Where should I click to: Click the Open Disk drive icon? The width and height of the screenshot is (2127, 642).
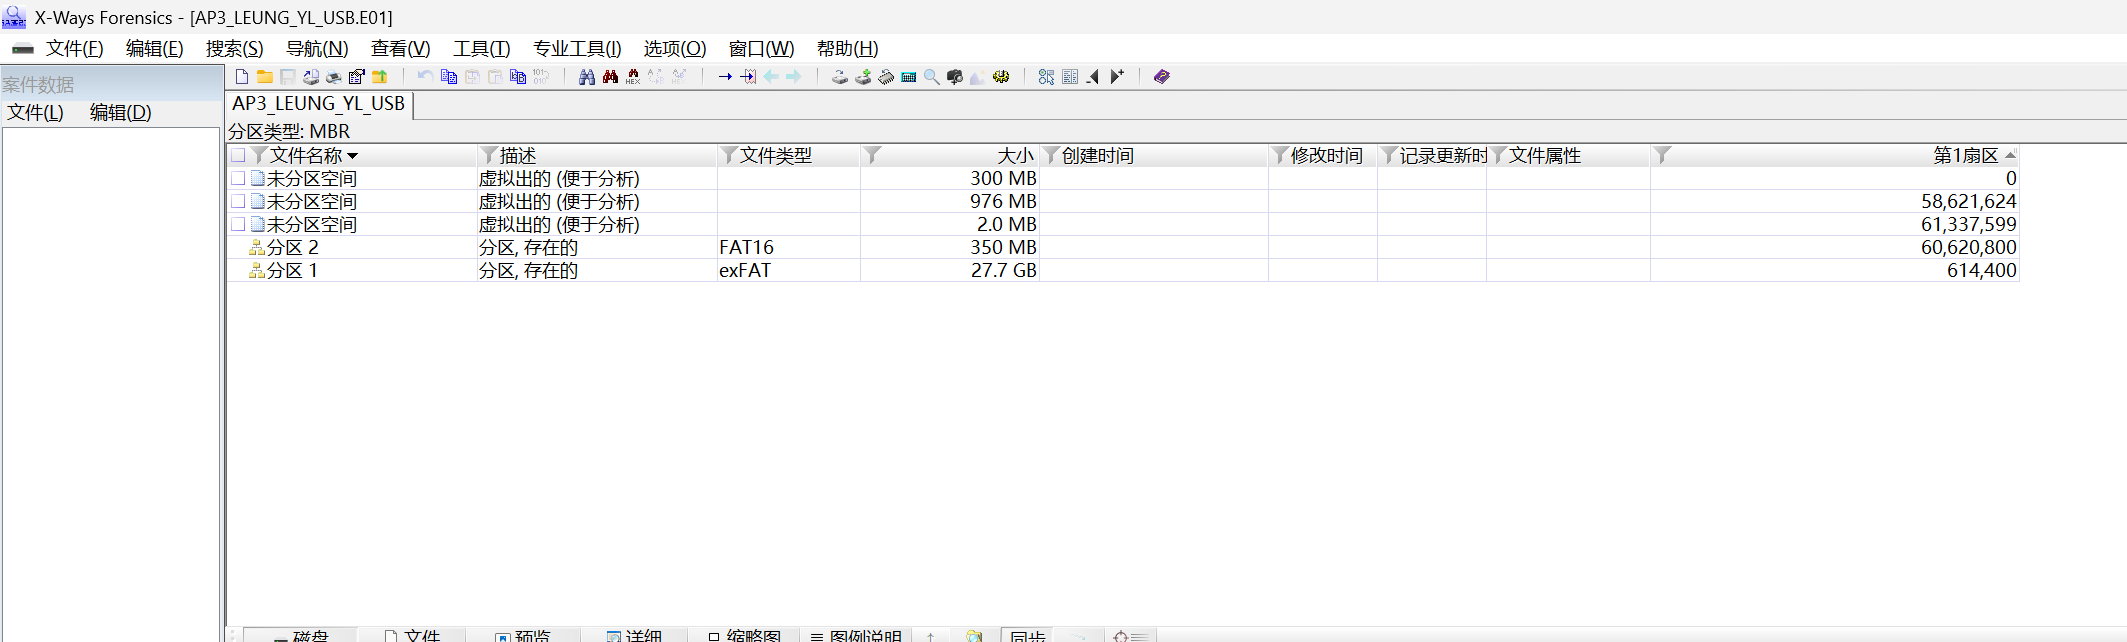[840, 77]
